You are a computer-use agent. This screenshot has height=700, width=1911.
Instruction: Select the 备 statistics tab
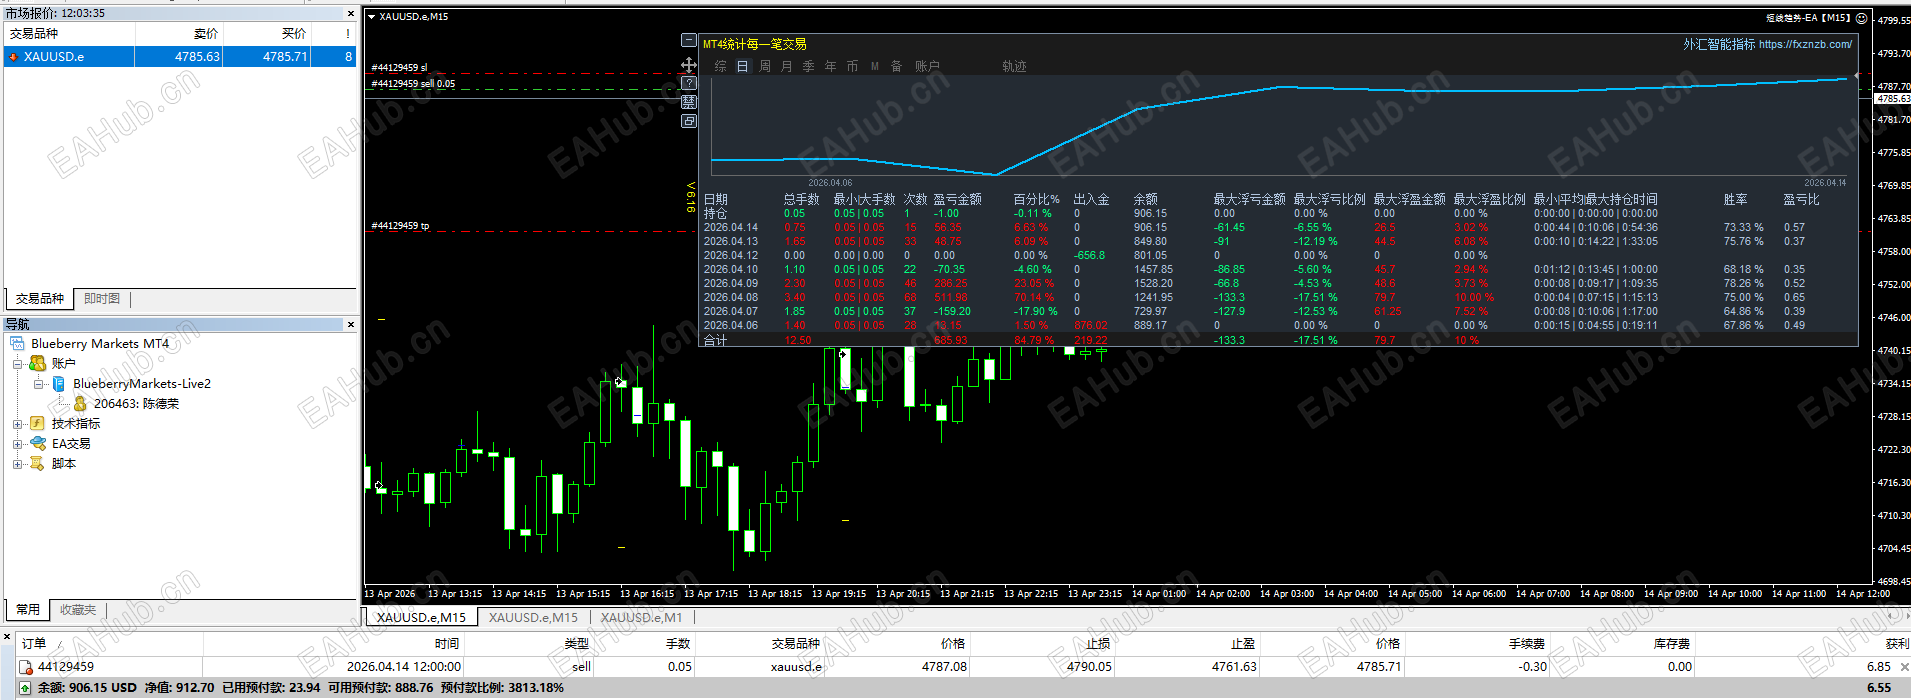click(896, 66)
